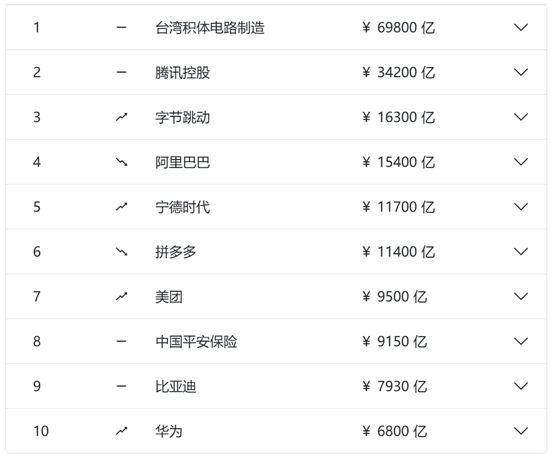Expand the 宁德时代 row chevron
The image size is (554, 457).
pos(521,207)
